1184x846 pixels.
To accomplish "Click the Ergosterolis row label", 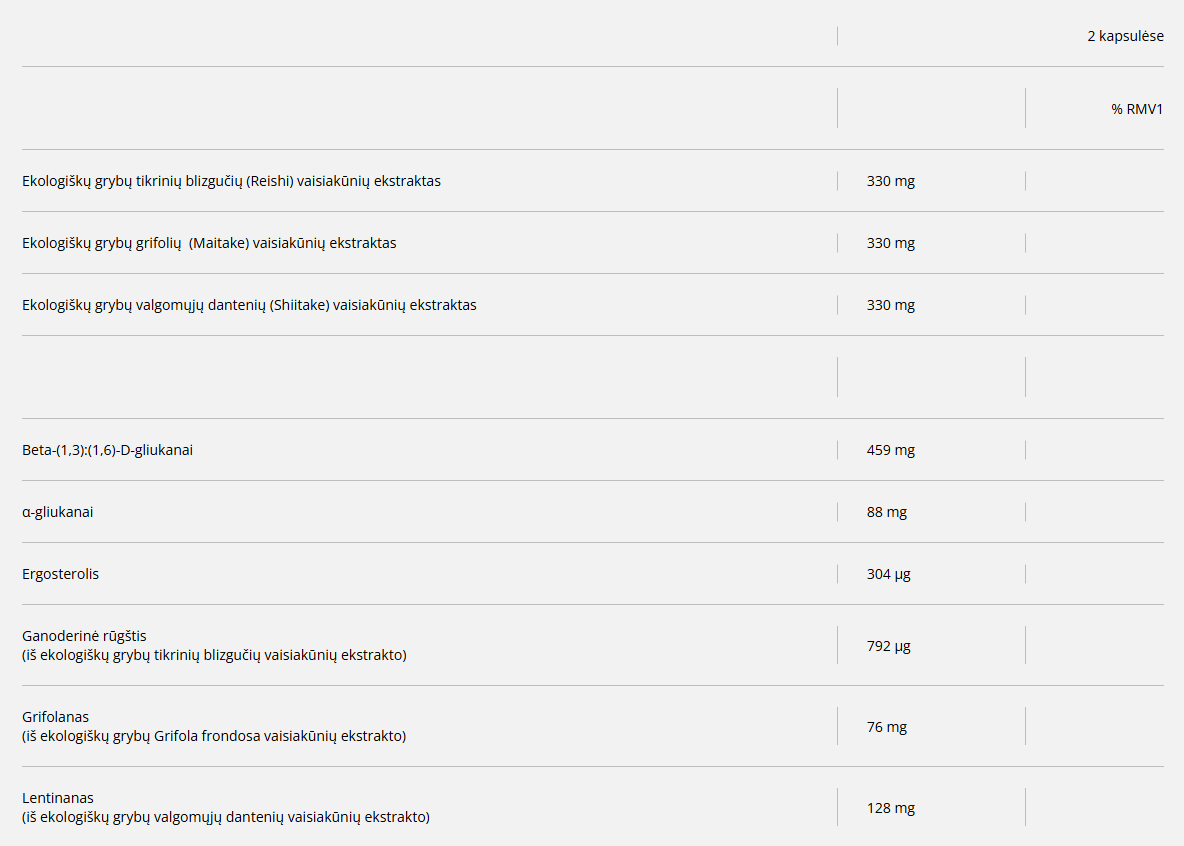I will [61, 574].
